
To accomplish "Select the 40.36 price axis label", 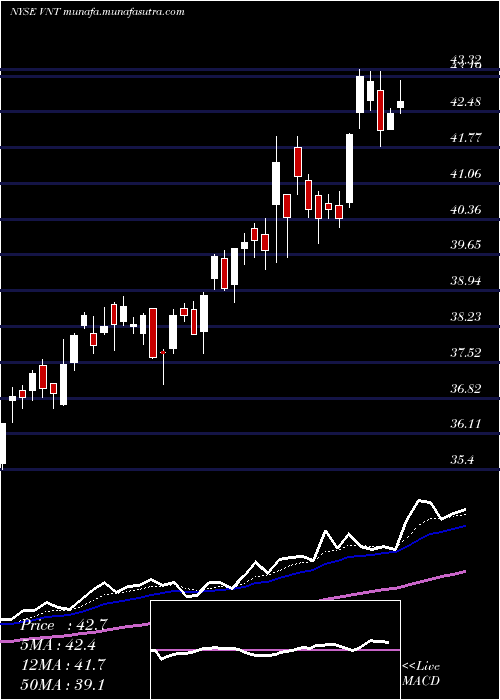I will pos(466,209).
